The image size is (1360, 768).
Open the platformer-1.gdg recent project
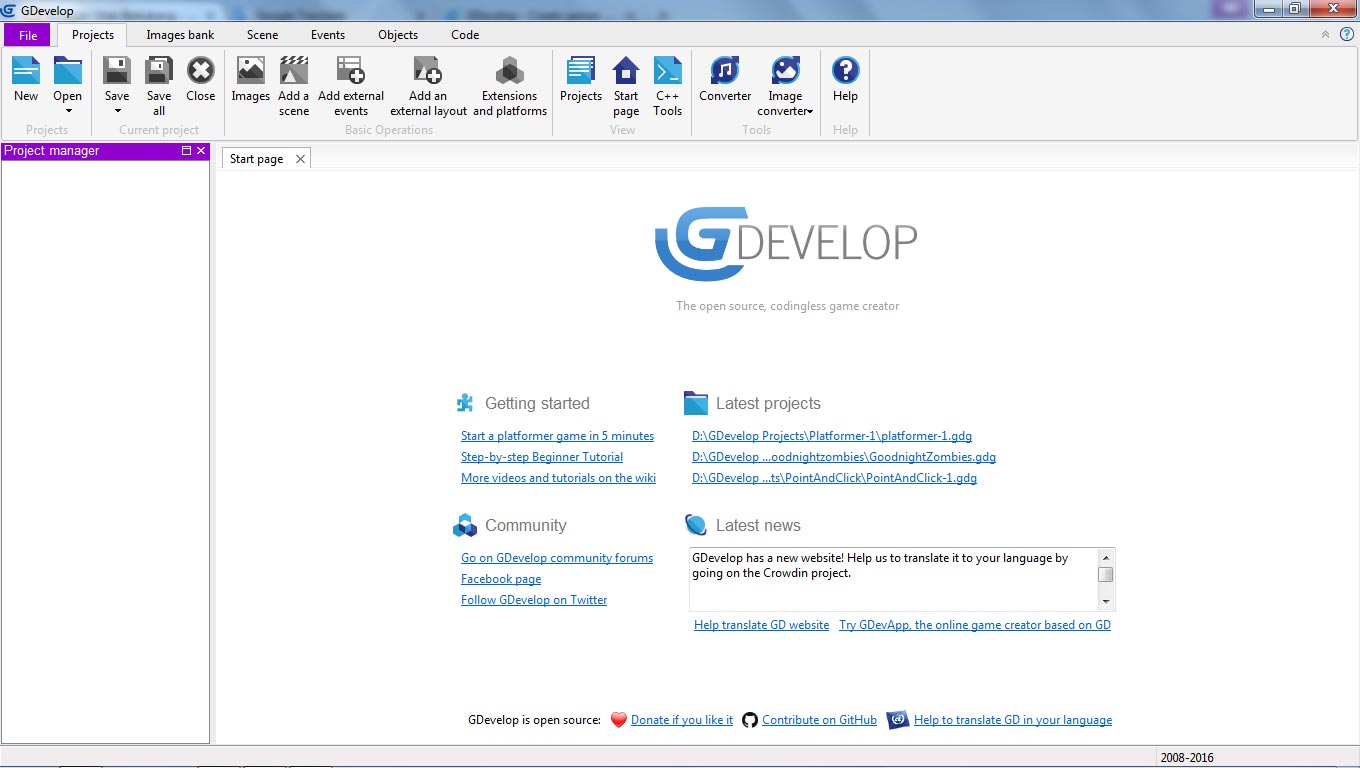pyautogui.click(x=831, y=435)
